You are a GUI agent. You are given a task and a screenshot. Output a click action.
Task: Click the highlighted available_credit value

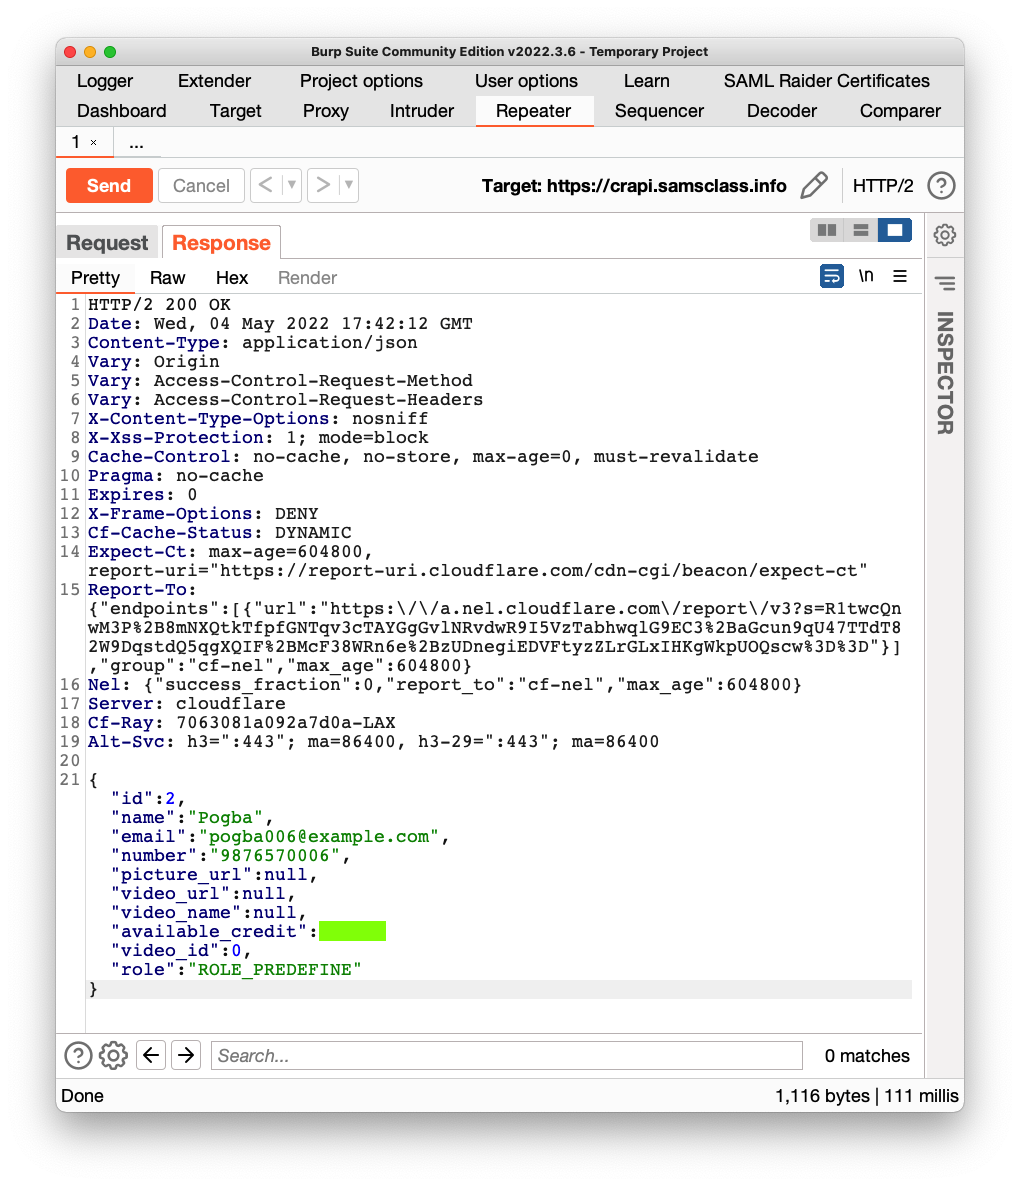pos(352,931)
